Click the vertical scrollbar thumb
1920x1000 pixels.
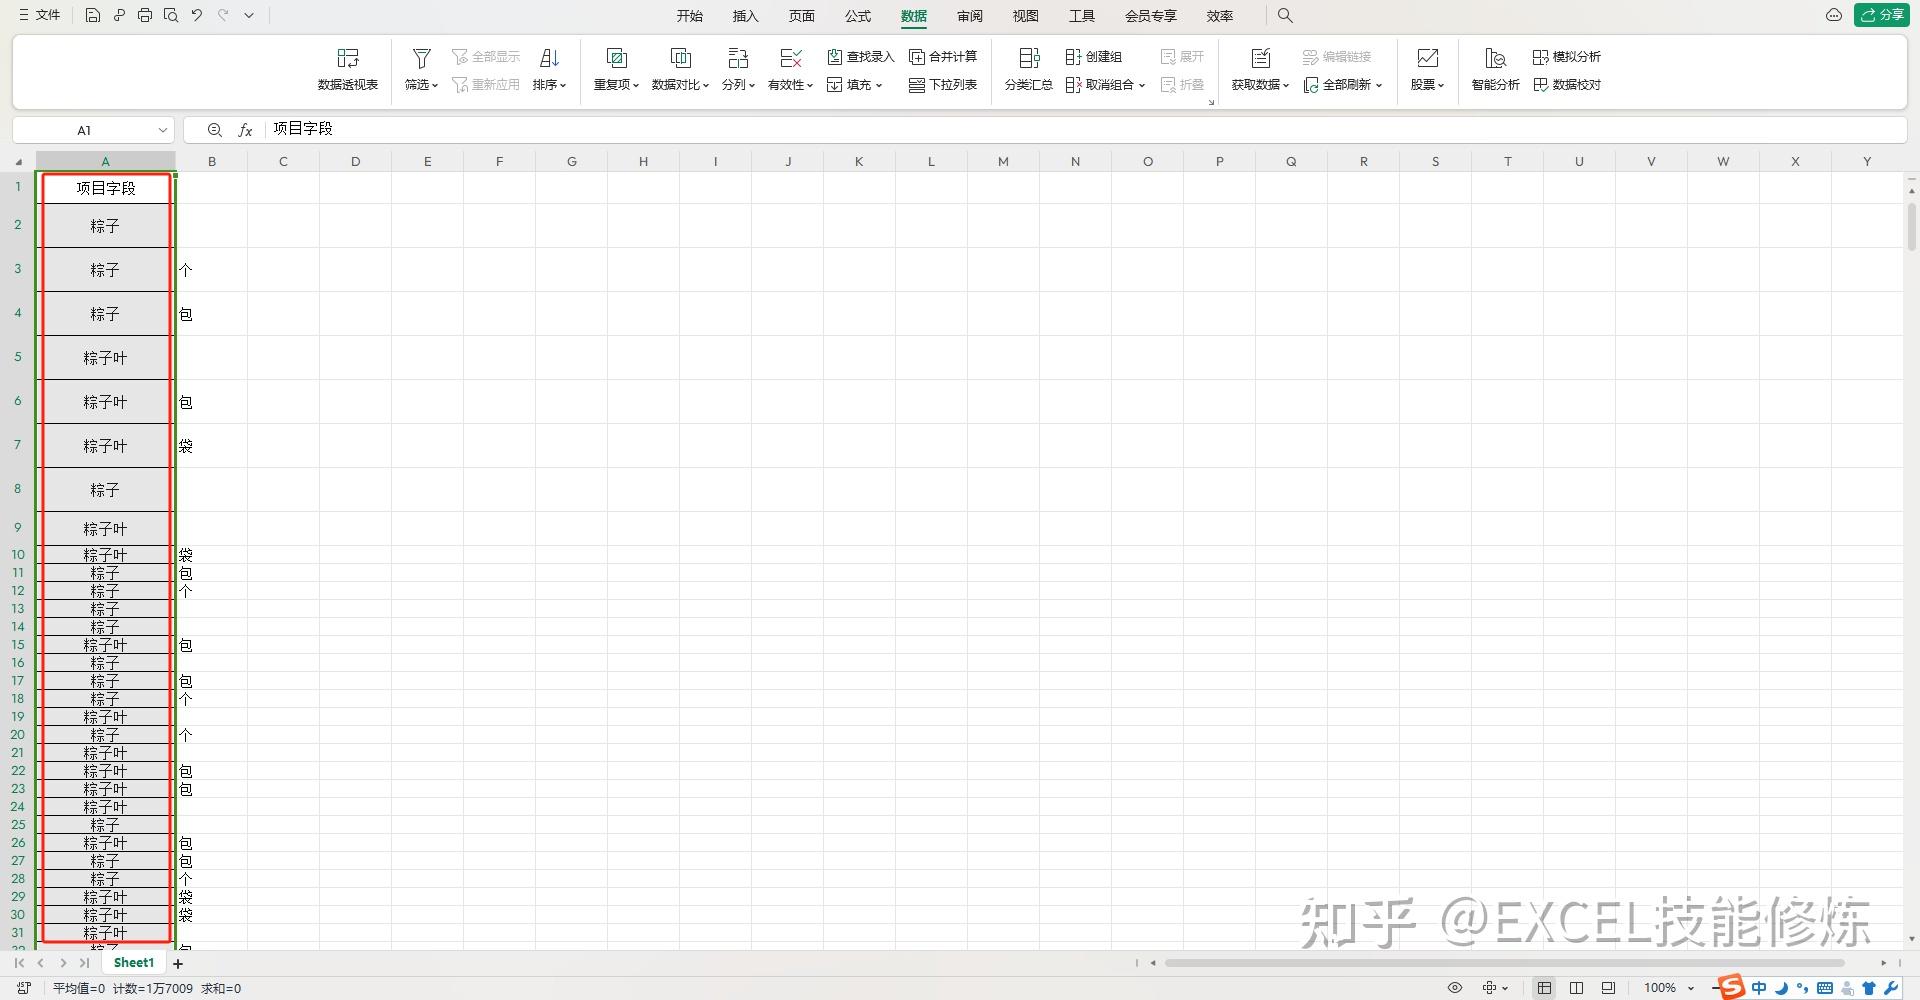tap(1911, 227)
